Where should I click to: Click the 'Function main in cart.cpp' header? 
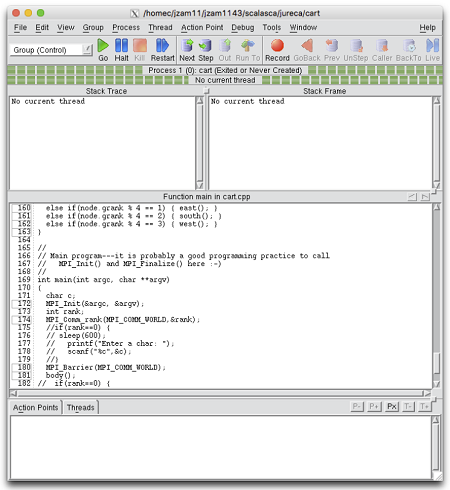click(x=207, y=197)
